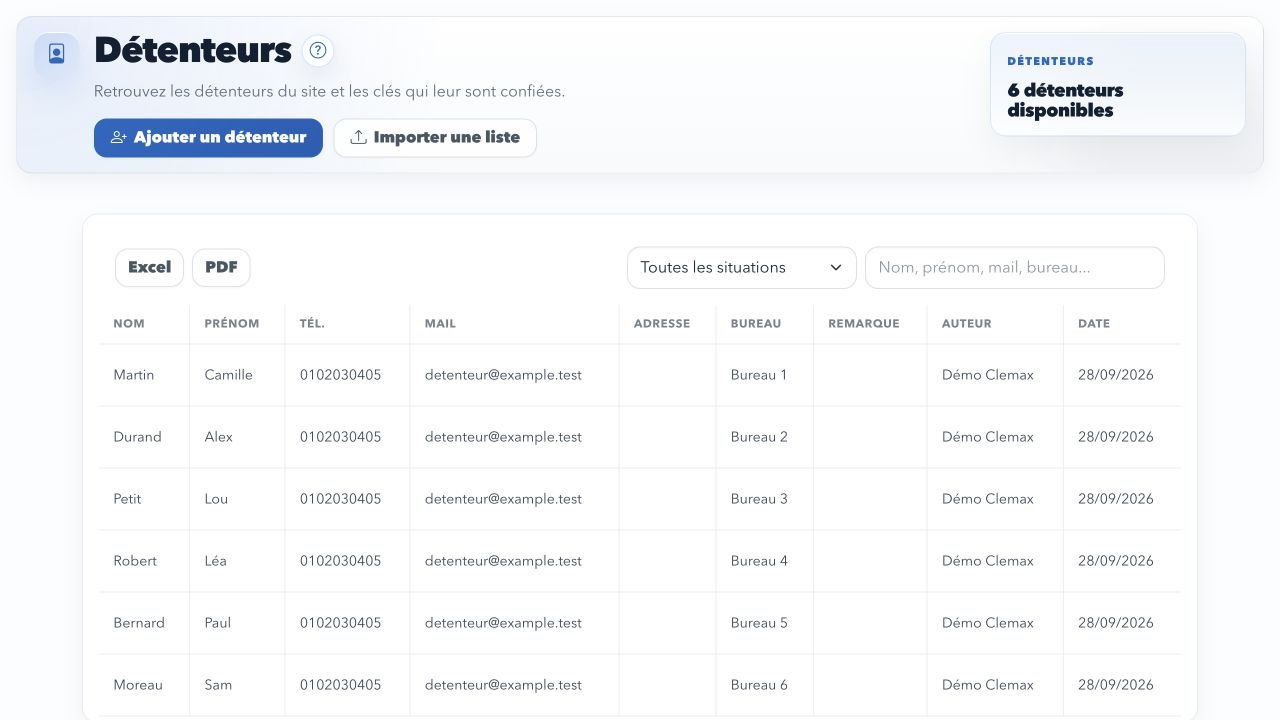Click first name Léa
1280x720 pixels.
tap(216, 561)
